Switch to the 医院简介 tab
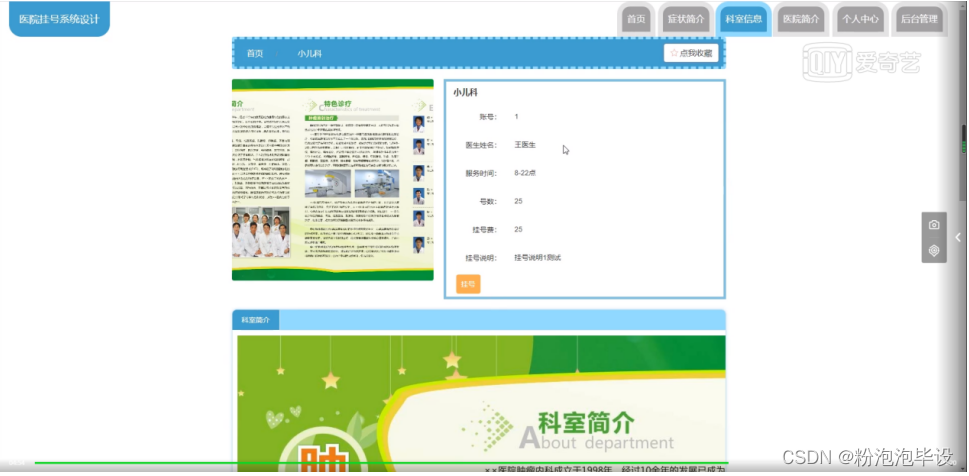The image size is (969, 476). [801, 19]
